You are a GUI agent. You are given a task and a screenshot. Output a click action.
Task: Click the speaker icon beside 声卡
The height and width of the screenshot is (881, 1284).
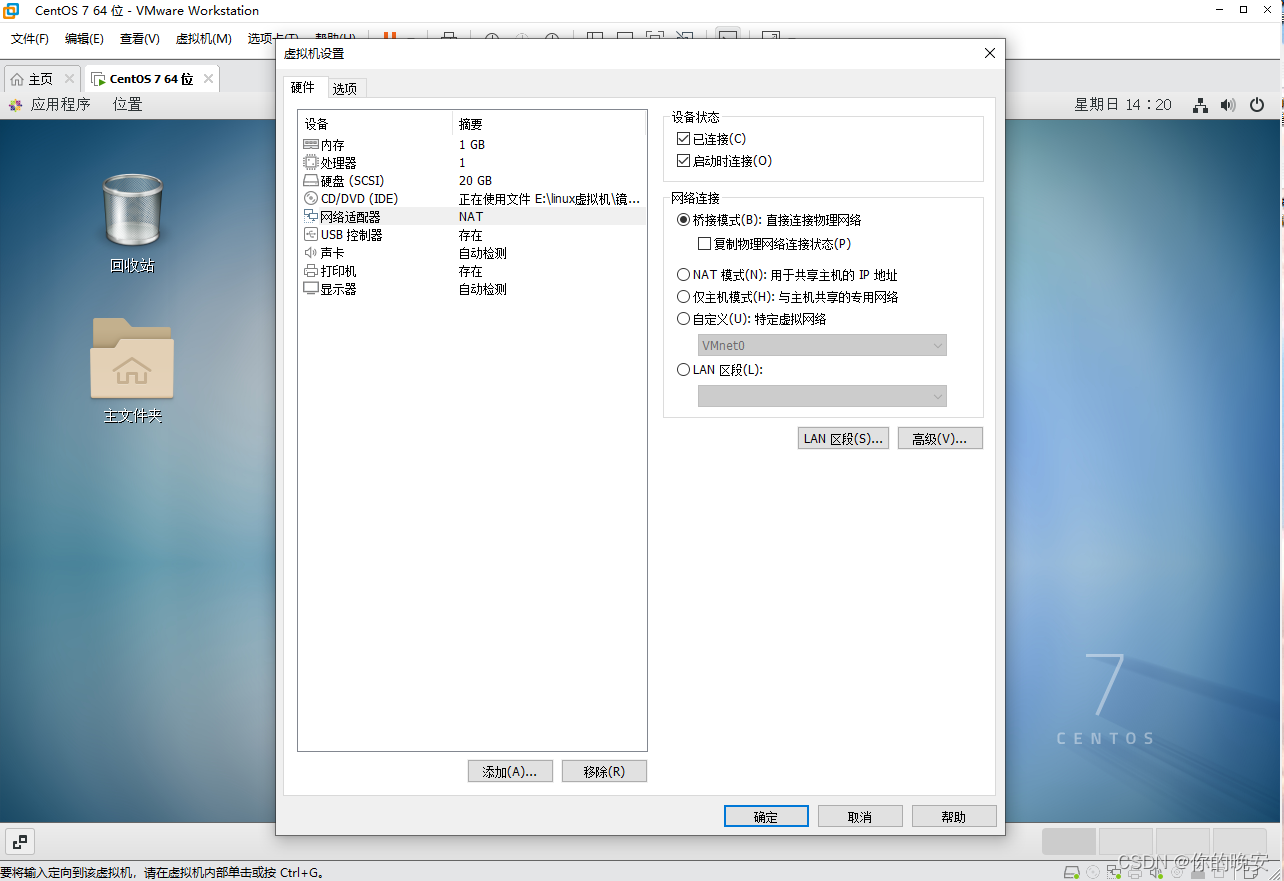click(310, 253)
